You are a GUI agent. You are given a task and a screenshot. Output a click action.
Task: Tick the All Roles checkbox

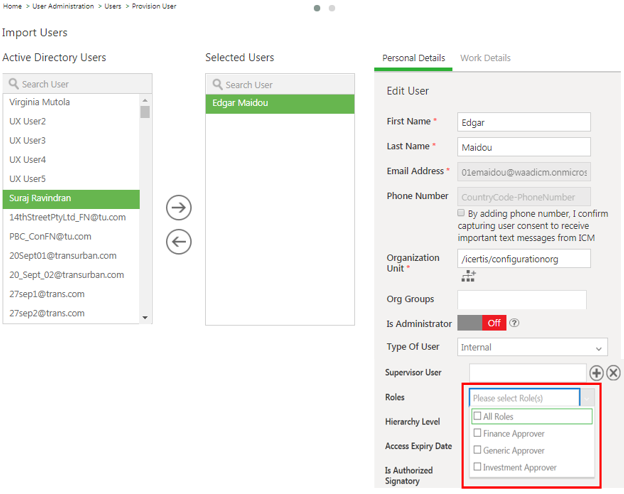[478, 416]
